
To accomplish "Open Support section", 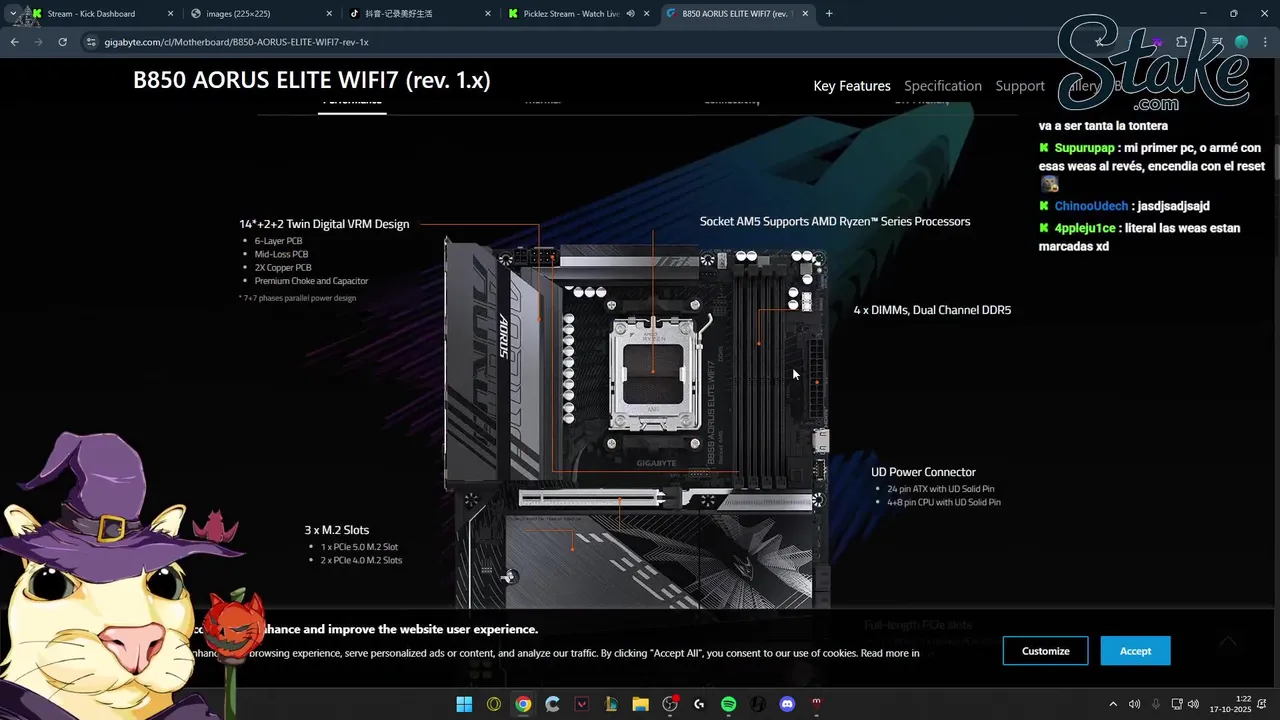I will pos(1020,86).
